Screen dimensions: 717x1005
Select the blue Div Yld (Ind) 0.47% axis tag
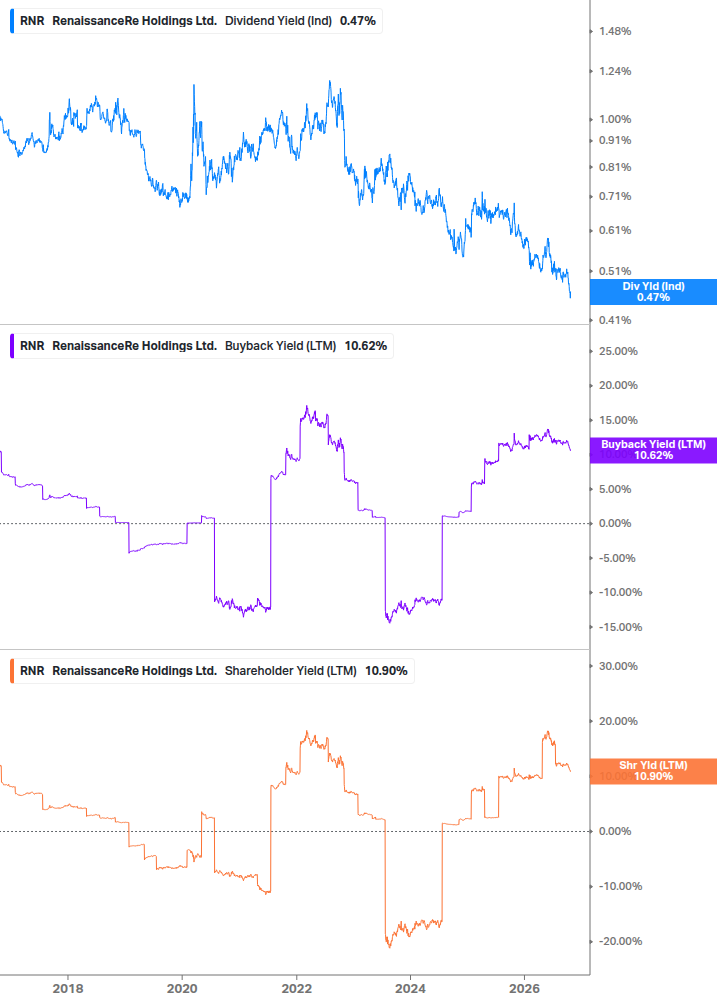coord(653,292)
